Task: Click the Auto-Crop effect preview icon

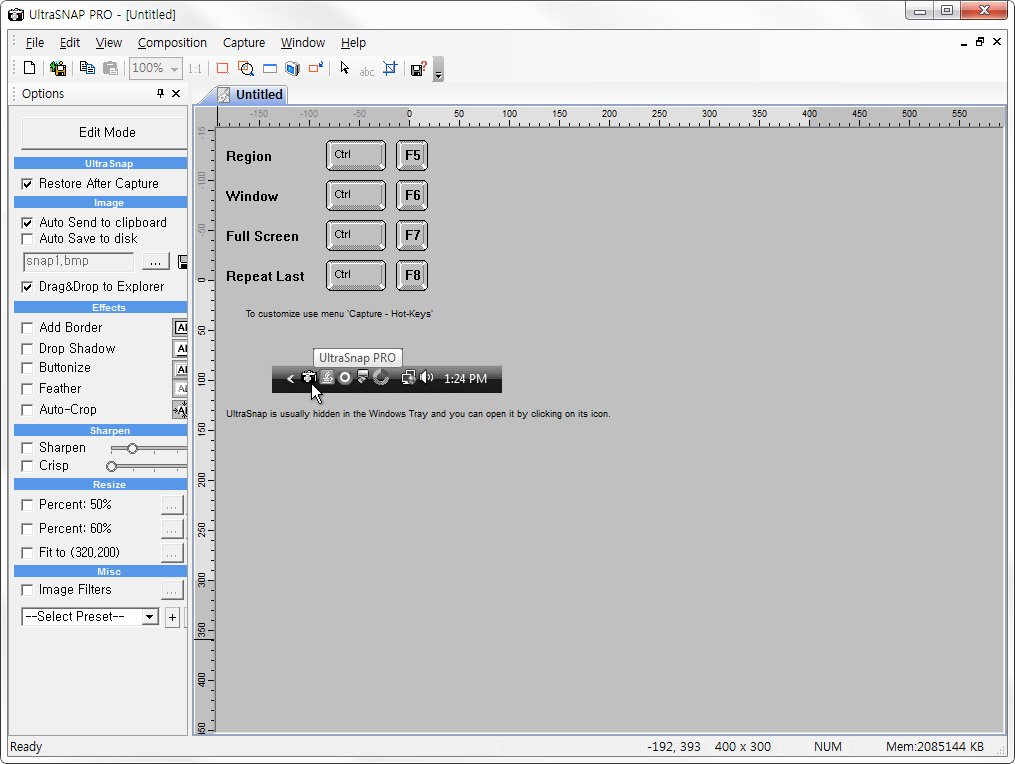Action: 180,409
